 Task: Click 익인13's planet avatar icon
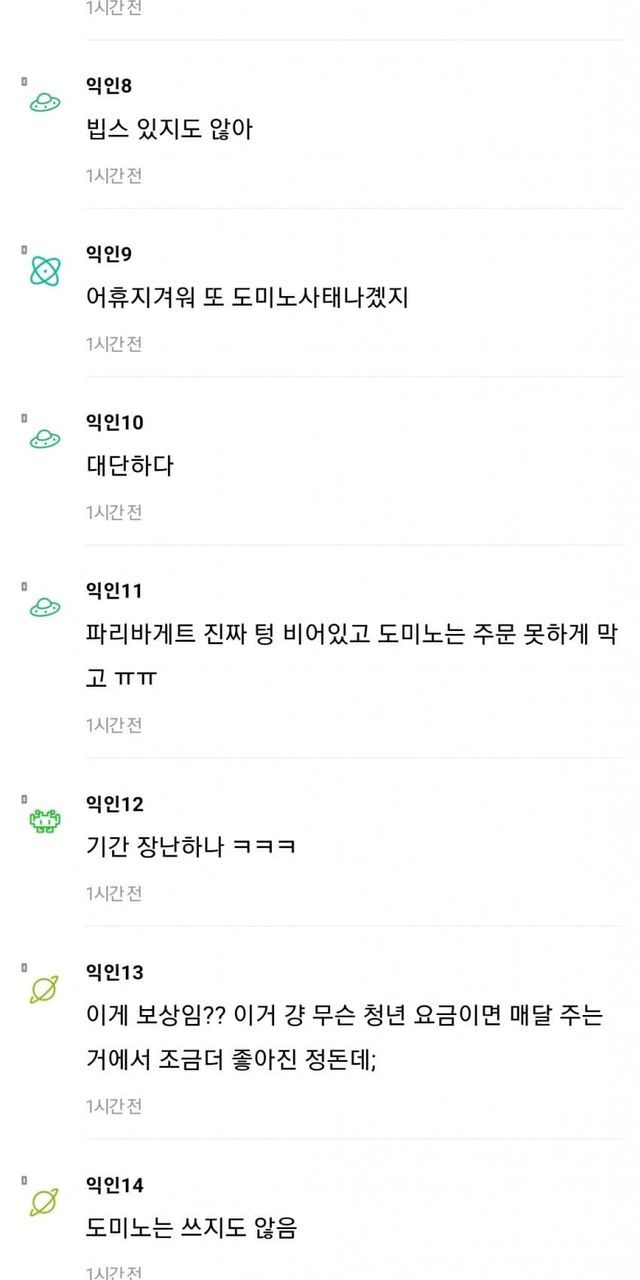tap(45, 988)
